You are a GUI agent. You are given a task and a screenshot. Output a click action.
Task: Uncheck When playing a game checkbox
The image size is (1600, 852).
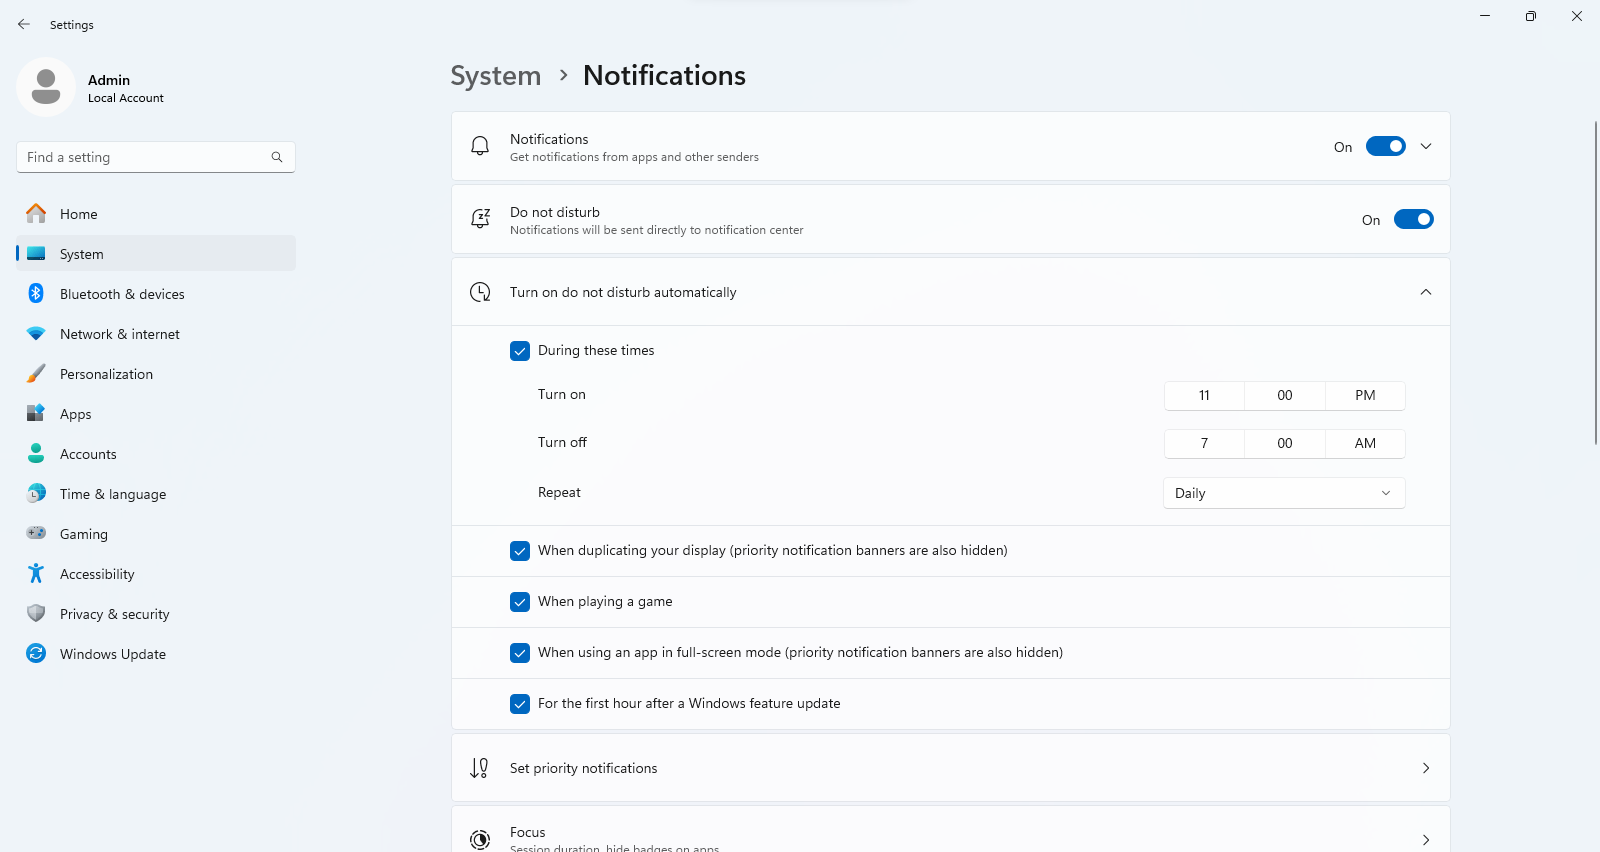[x=520, y=602]
